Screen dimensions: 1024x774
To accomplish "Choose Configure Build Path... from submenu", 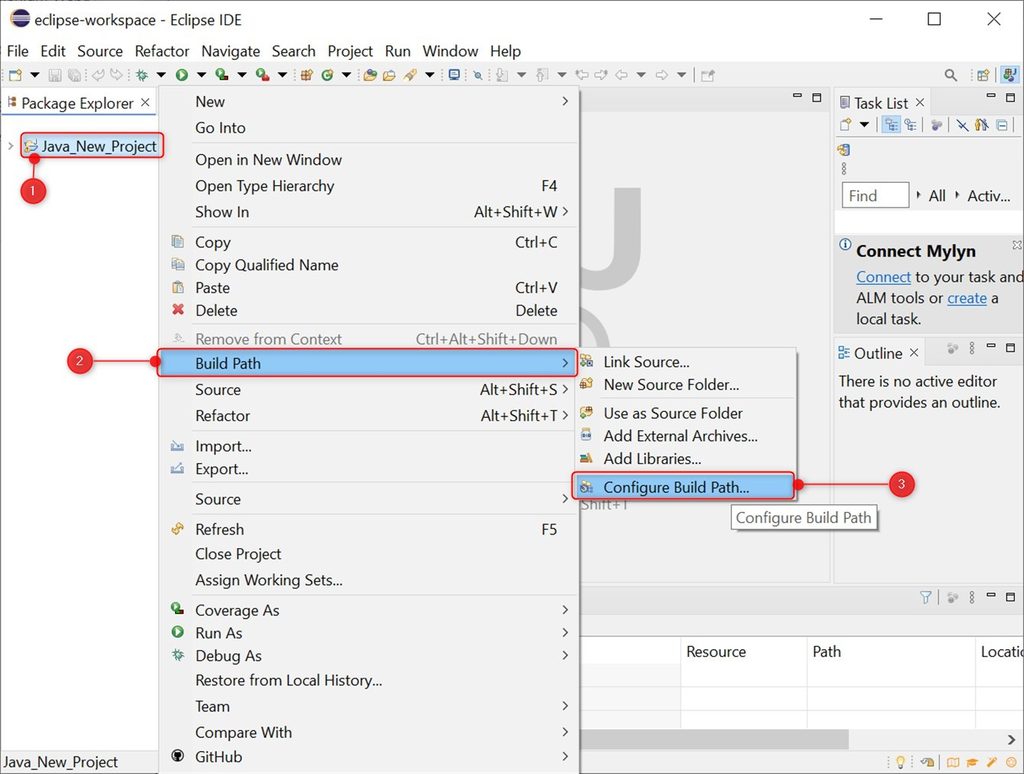I will [x=683, y=487].
